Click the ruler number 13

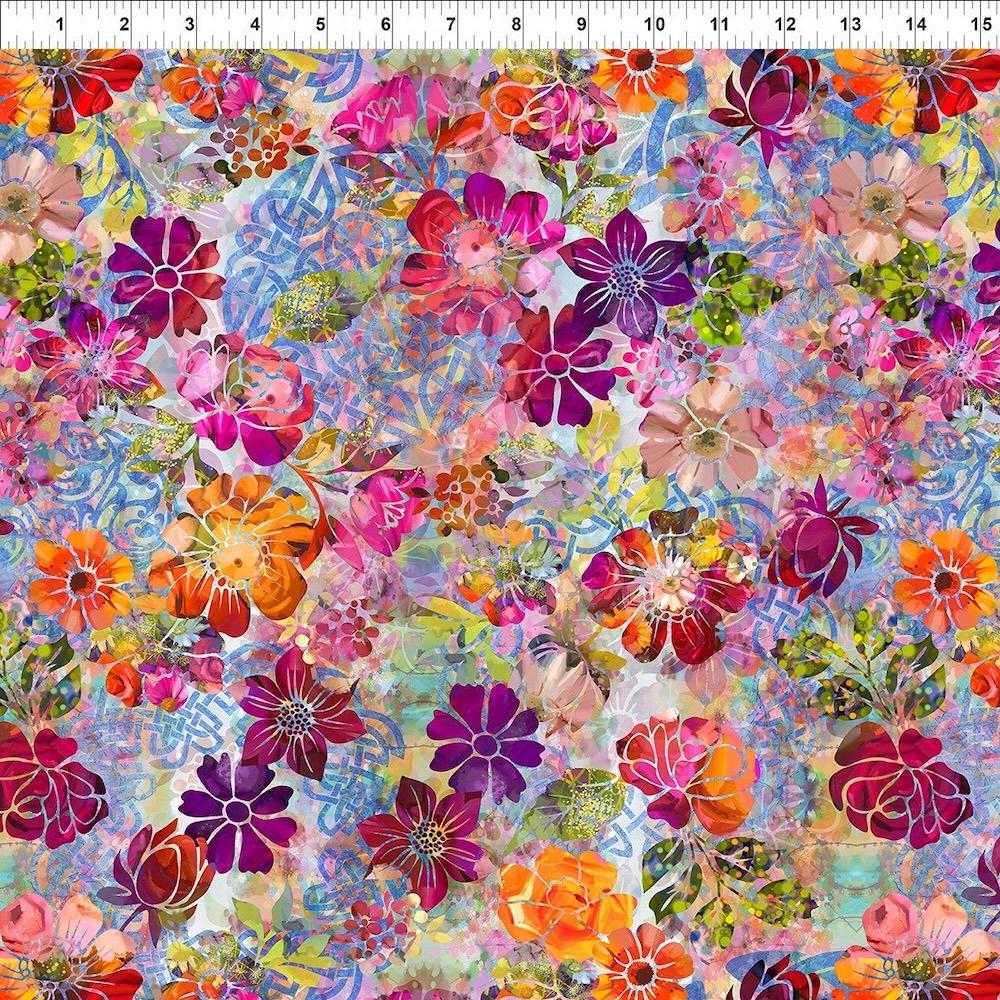click(x=851, y=24)
